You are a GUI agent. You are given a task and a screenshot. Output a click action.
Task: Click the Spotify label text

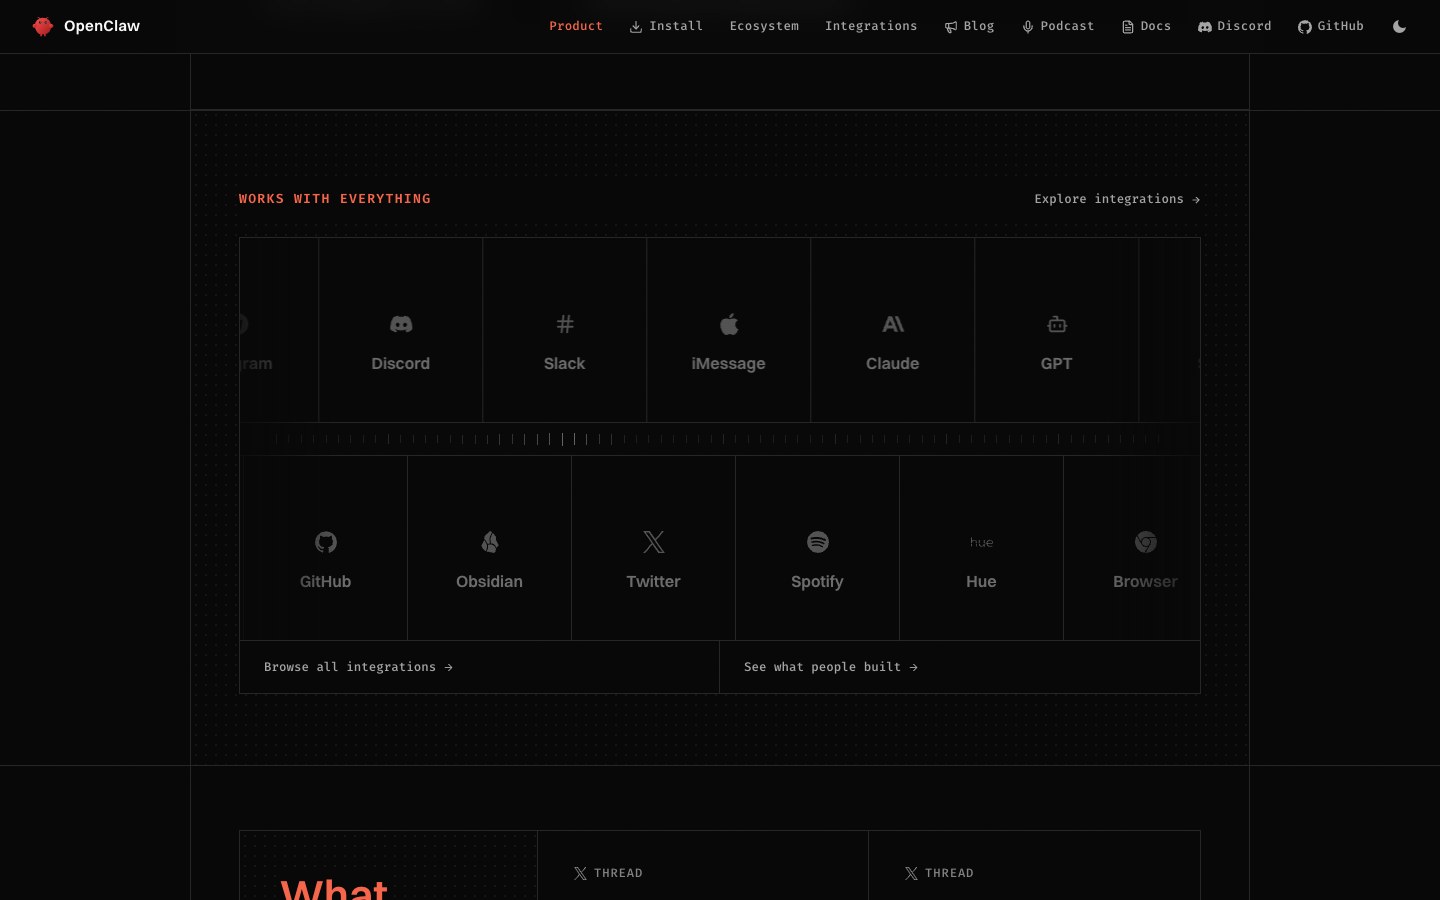[x=818, y=582]
